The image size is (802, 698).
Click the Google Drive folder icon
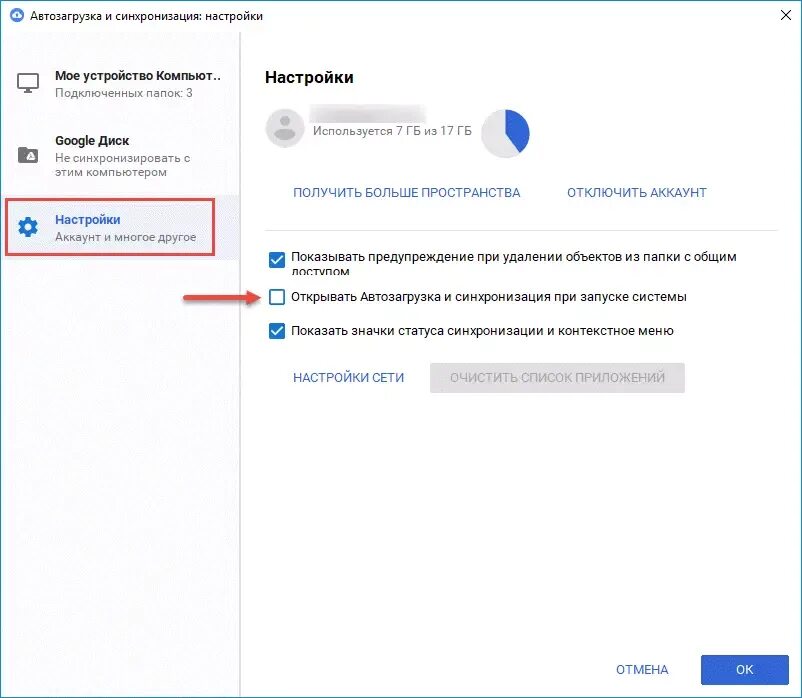[x=28, y=155]
